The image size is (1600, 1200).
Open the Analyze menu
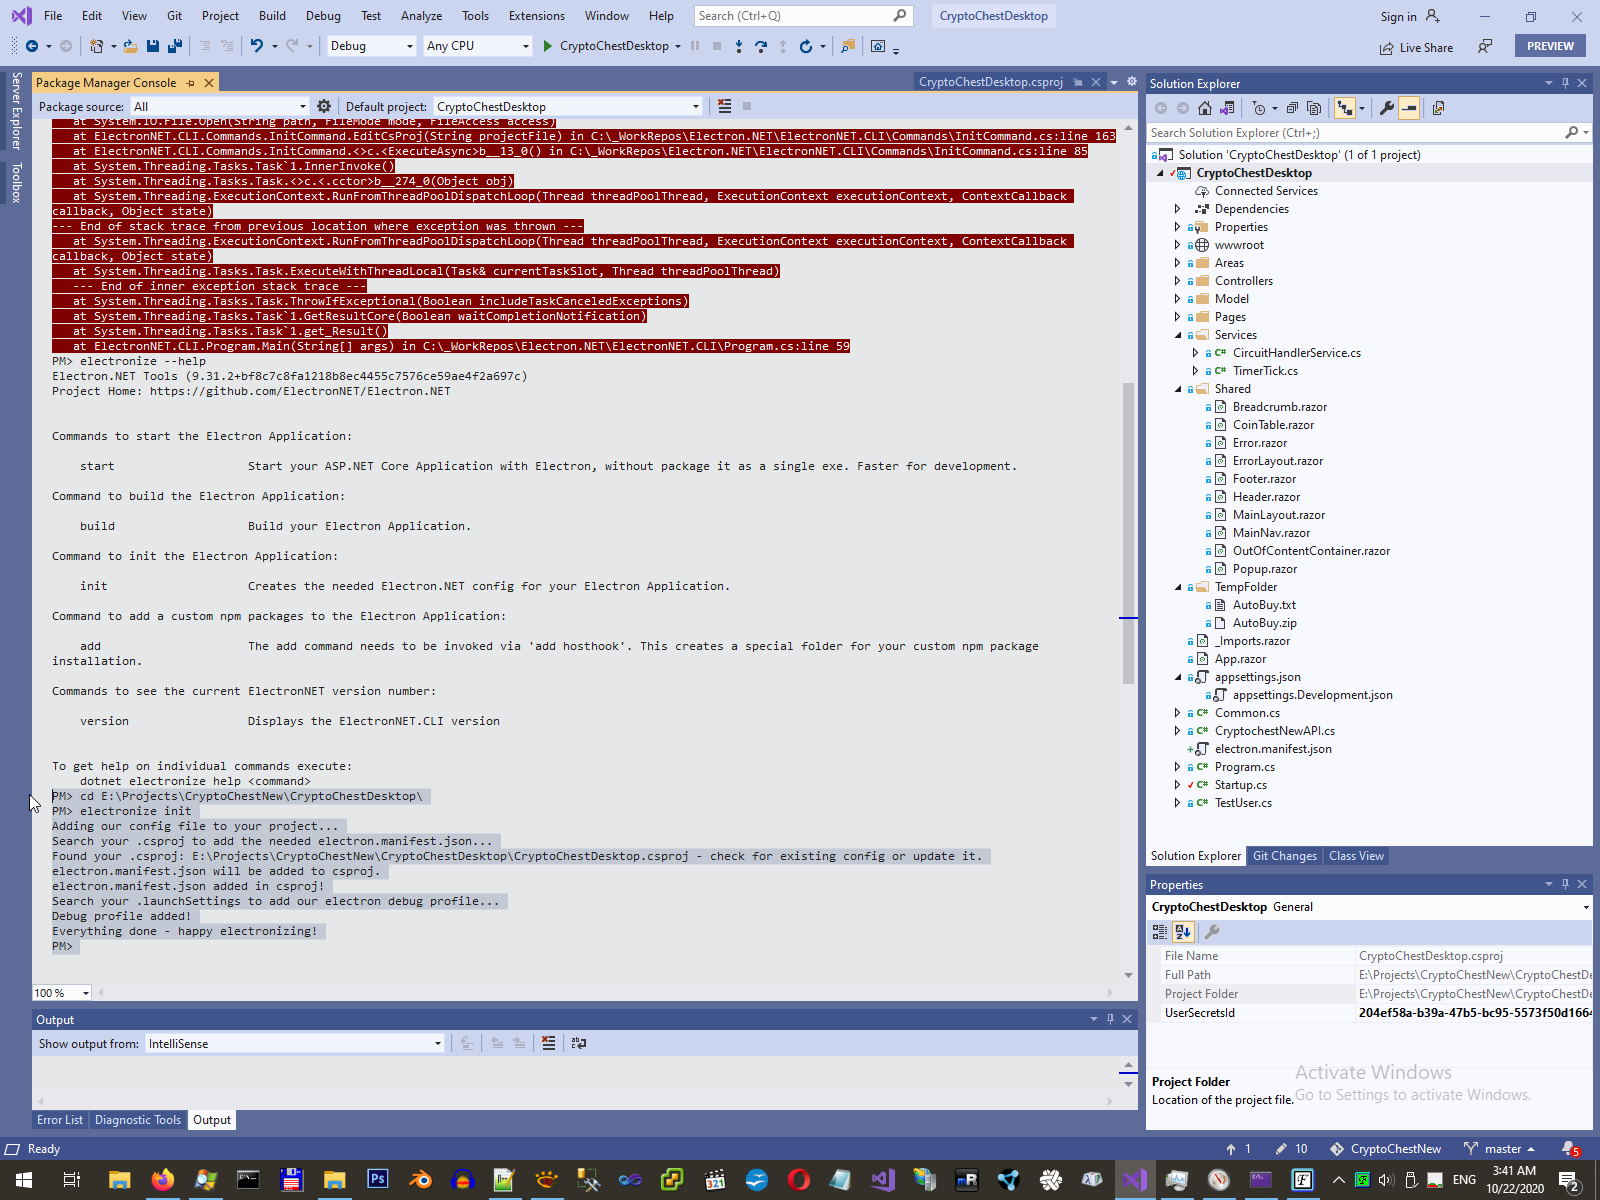click(x=421, y=16)
